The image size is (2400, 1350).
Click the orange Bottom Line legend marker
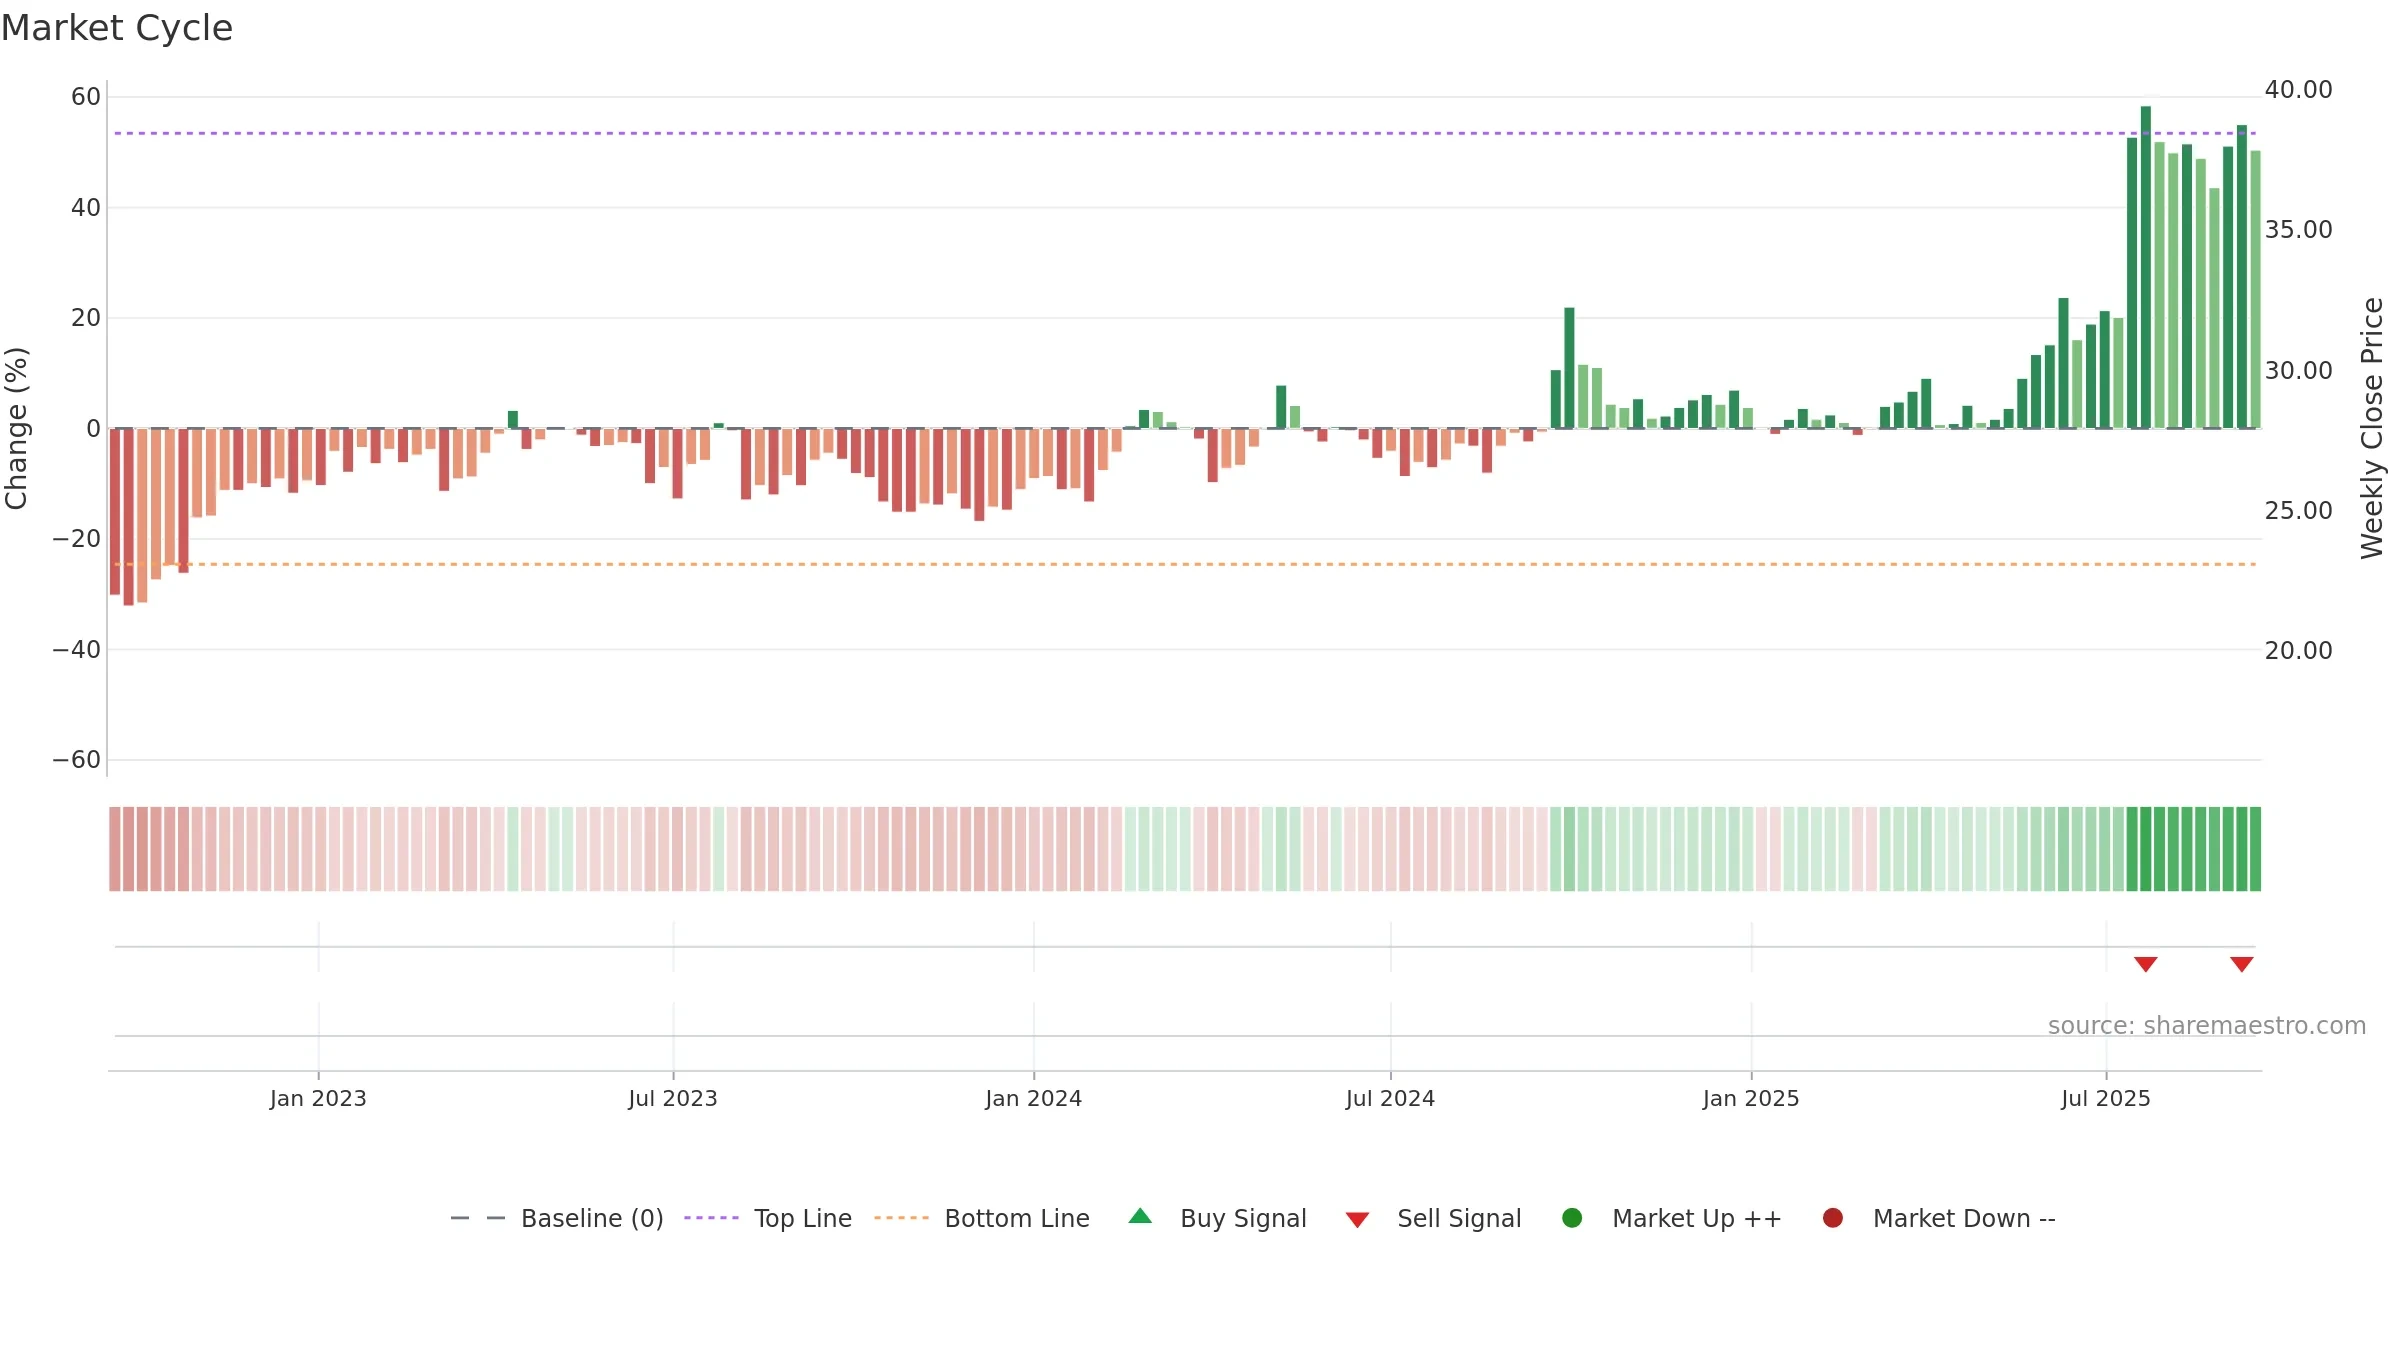901,1218
